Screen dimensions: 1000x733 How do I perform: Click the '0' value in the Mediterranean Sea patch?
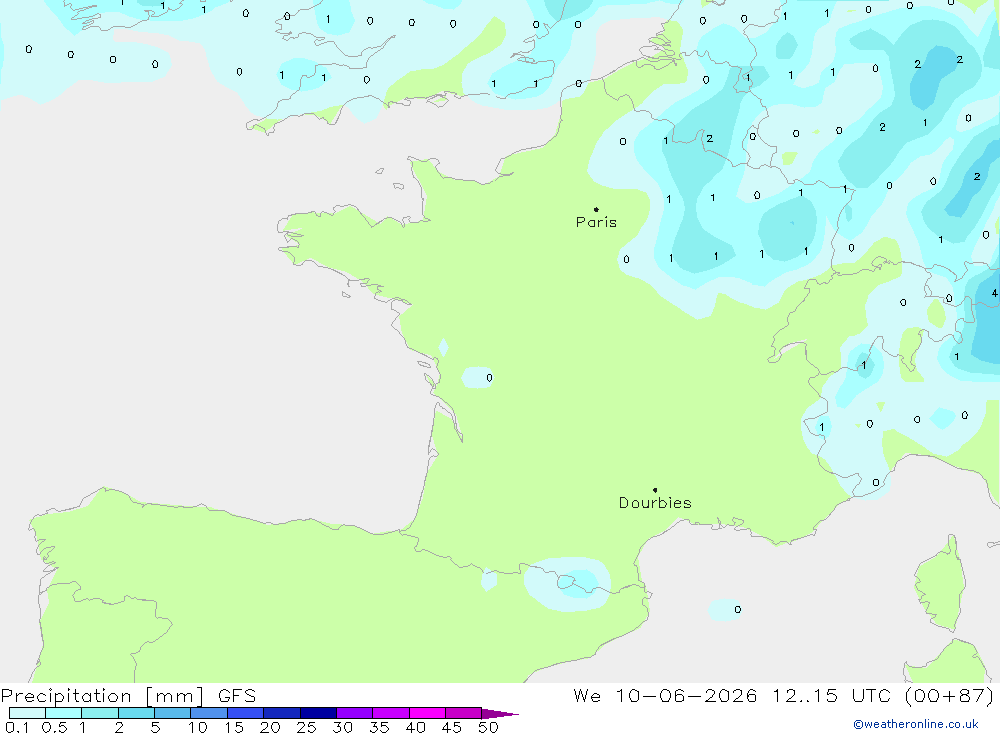click(x=737, y=609)
